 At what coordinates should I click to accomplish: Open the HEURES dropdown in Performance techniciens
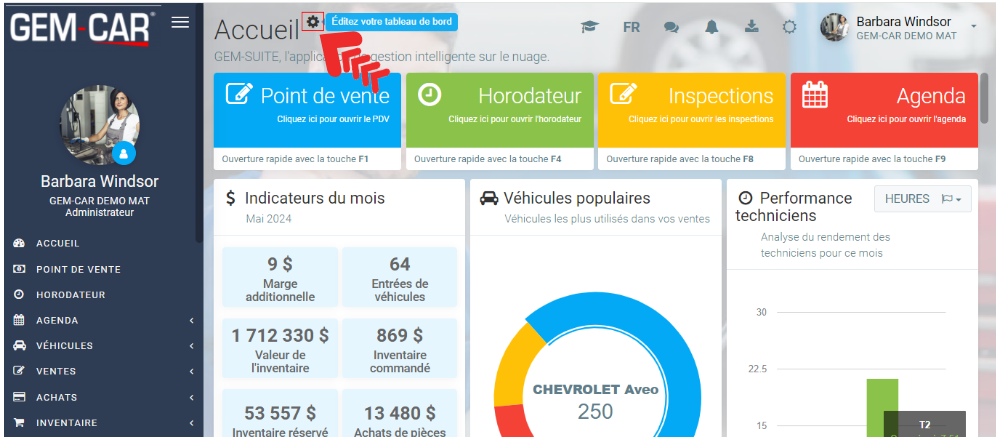(x=922, y=199)
